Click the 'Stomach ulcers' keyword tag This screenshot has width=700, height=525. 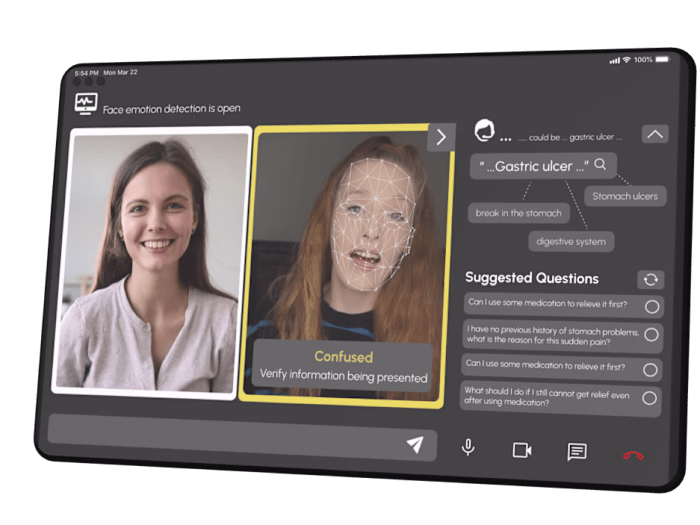point(625,196)
